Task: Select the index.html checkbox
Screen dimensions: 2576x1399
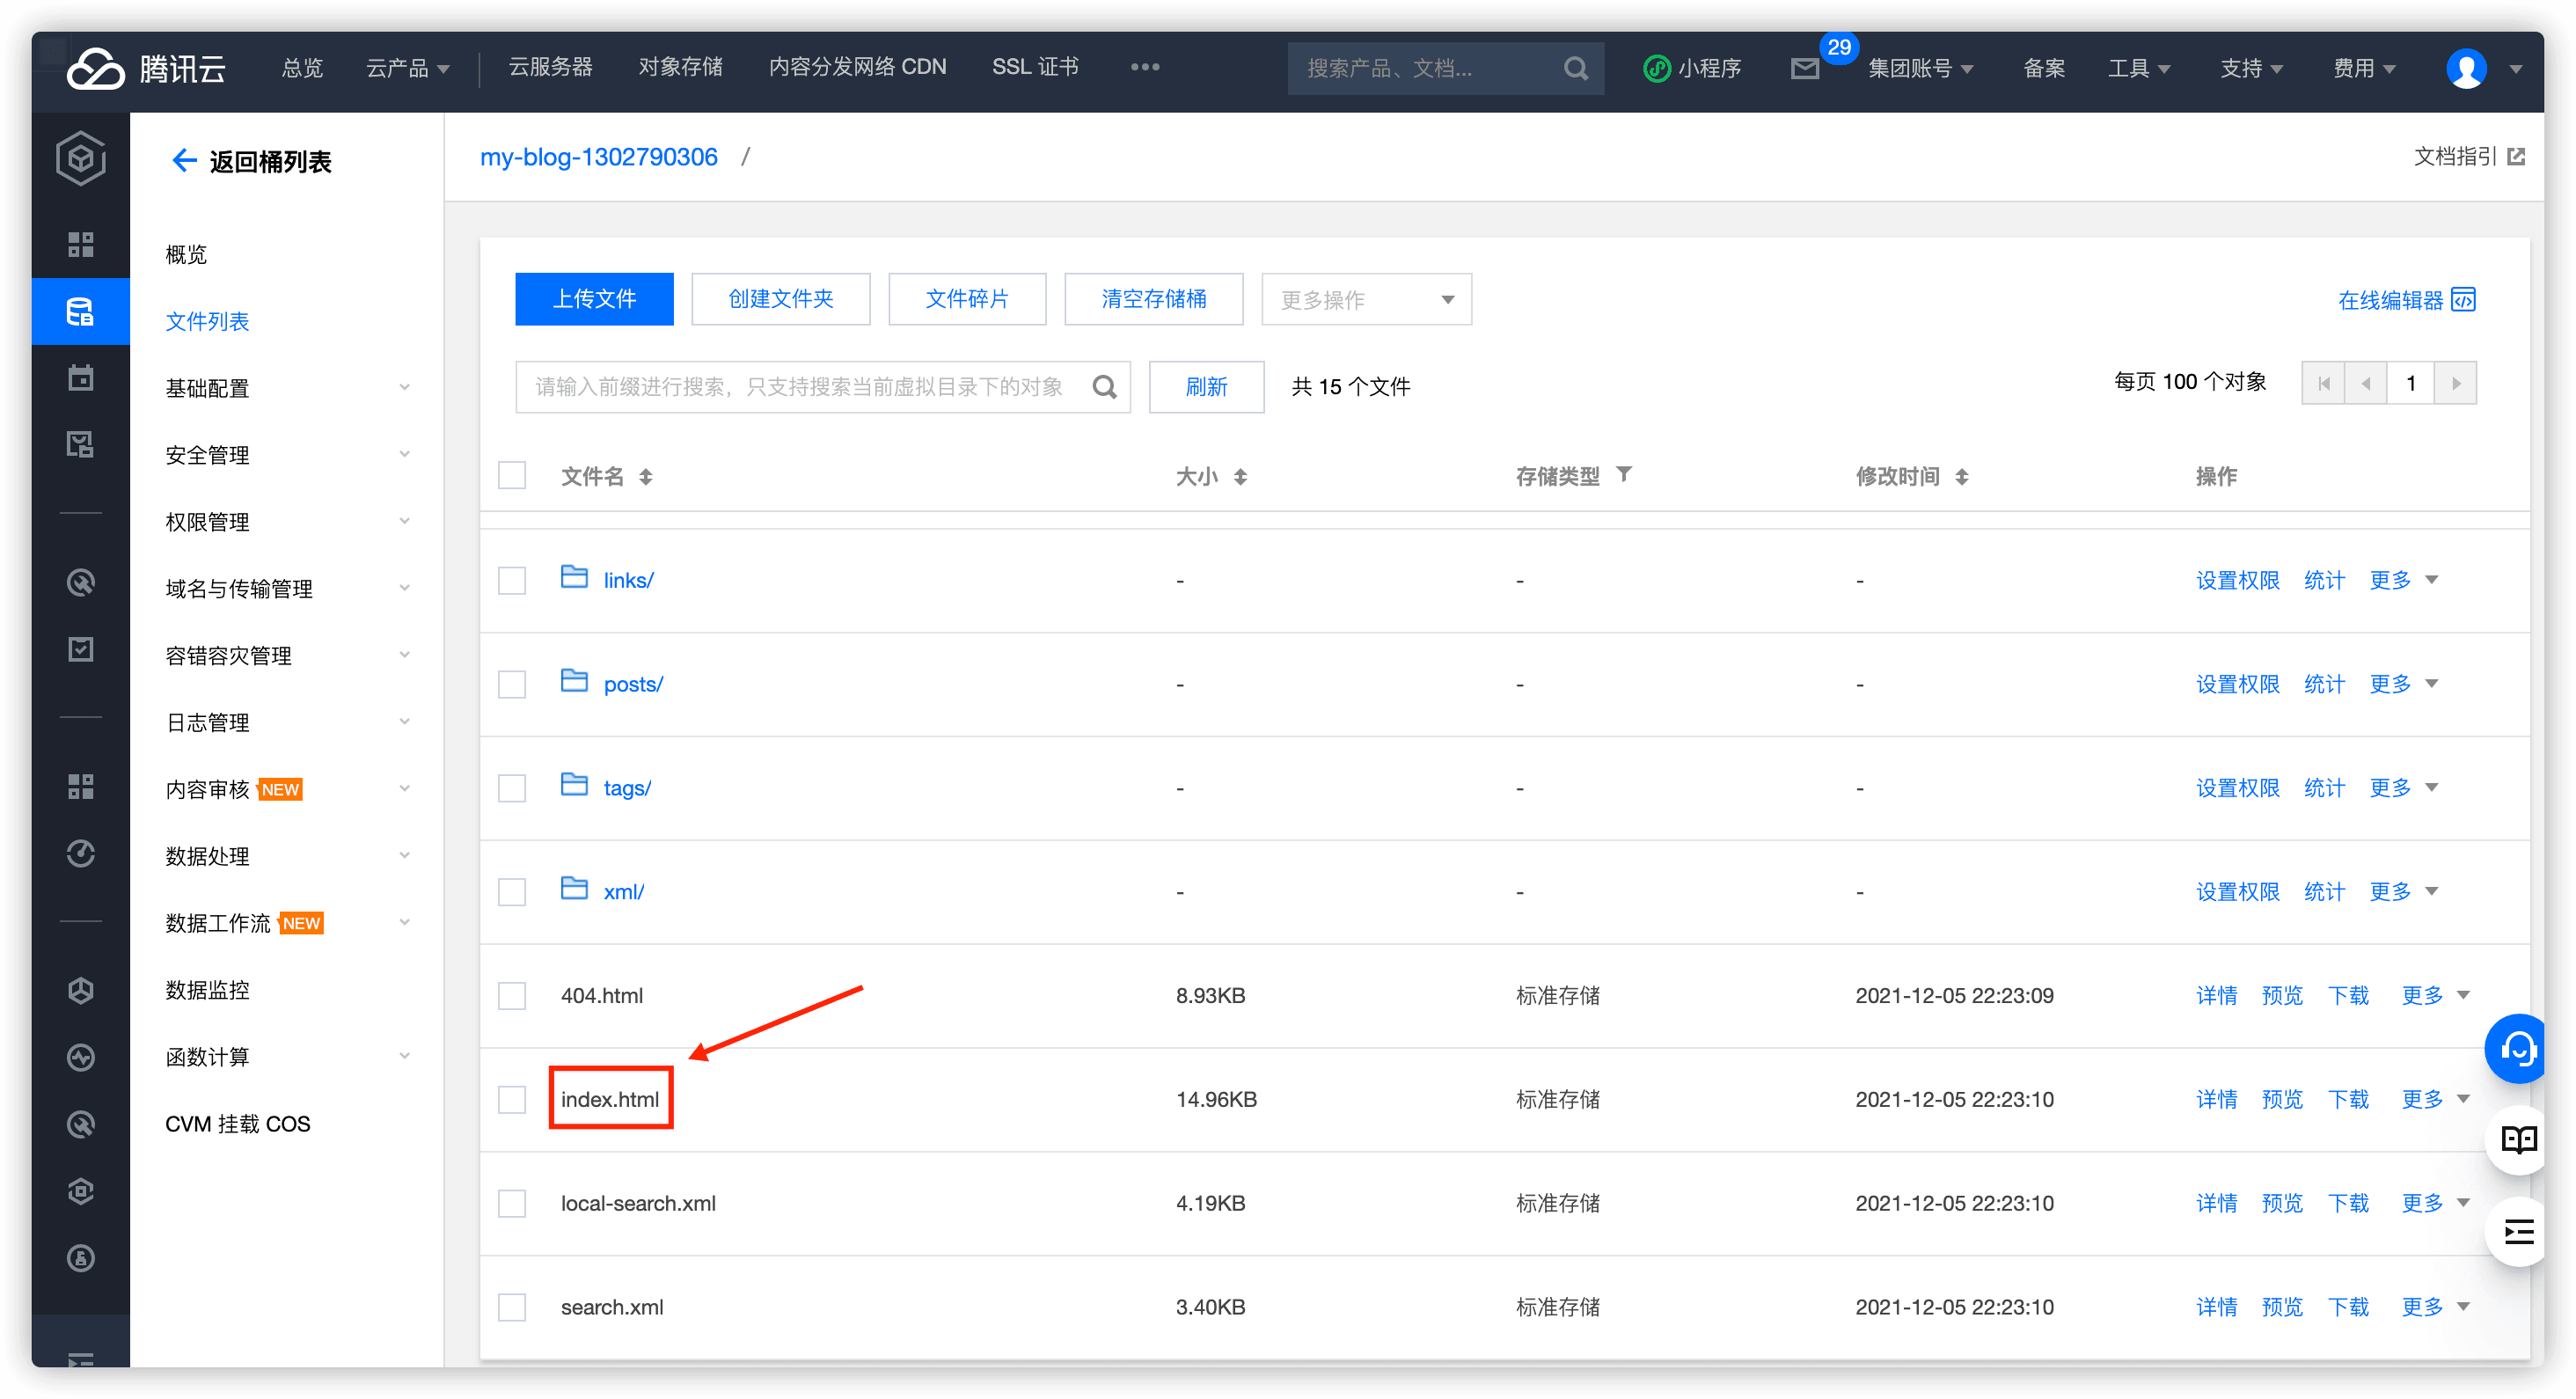Action: [x=512, y=1100]
